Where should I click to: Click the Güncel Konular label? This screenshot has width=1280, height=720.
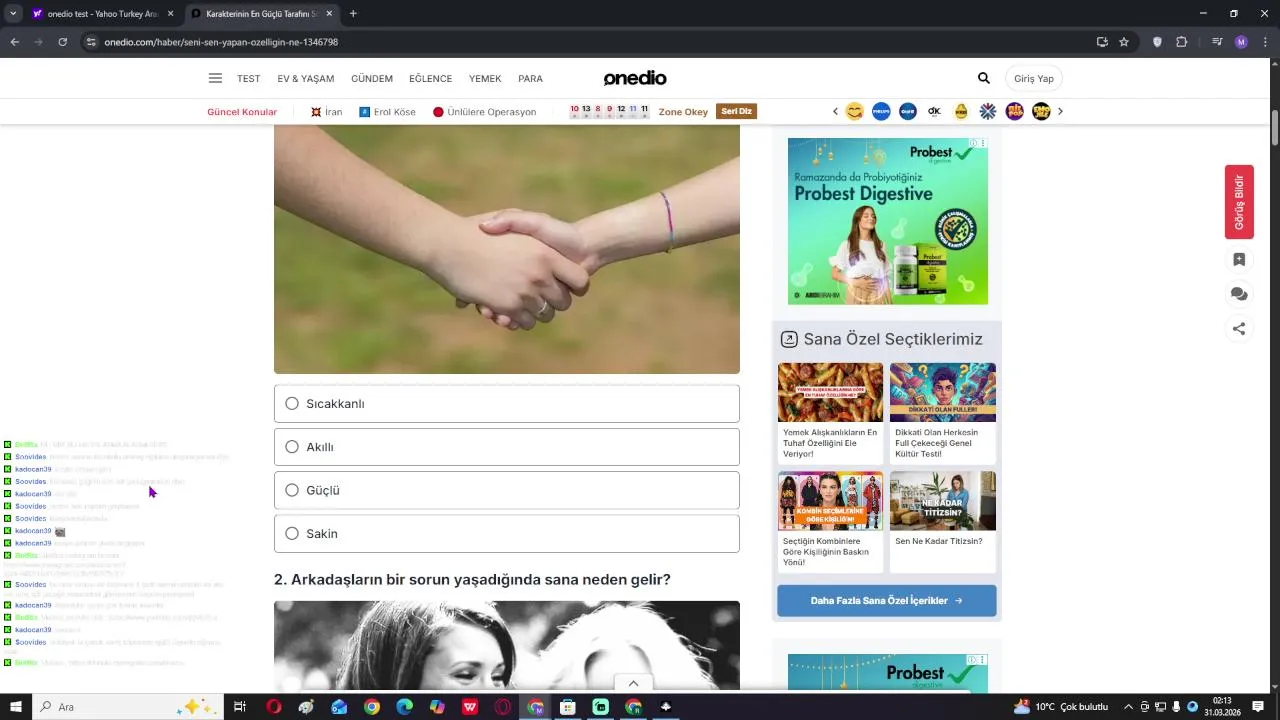(x=242, y=112)
